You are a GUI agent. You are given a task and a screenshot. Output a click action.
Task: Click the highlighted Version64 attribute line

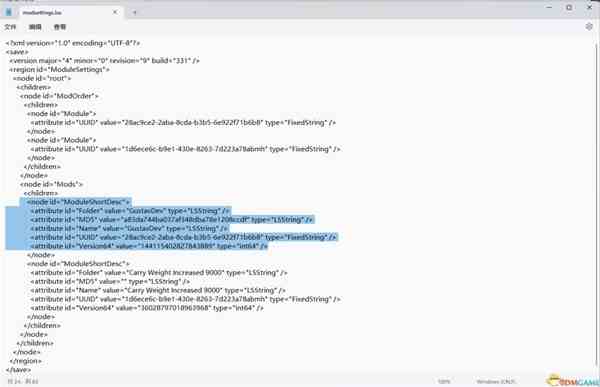[x=149, y=246]
